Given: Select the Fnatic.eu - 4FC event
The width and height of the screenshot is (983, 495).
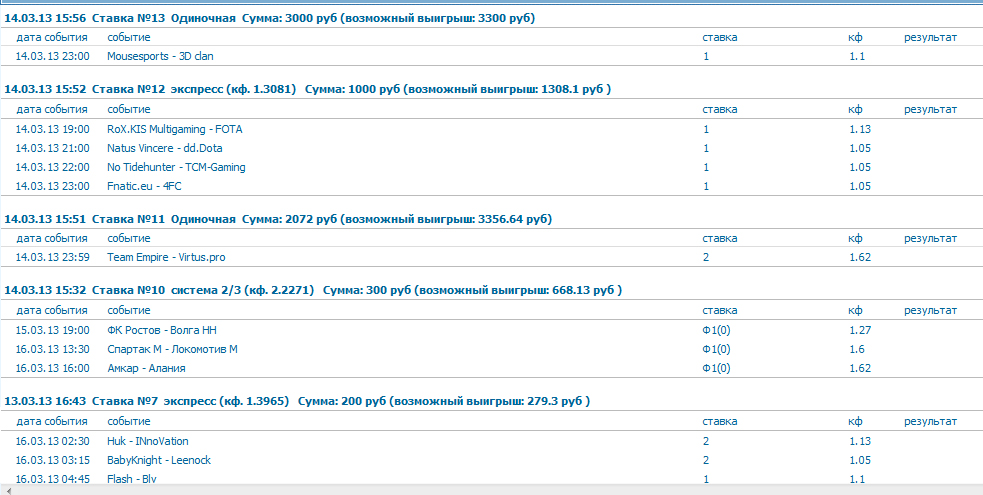Looking at the screenshot, I should (144, 186).
